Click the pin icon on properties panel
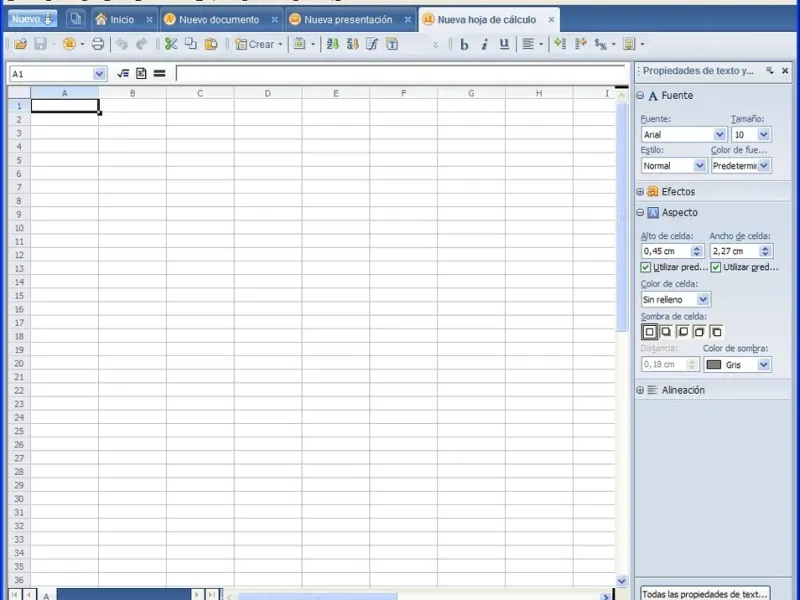 point(769,71)
